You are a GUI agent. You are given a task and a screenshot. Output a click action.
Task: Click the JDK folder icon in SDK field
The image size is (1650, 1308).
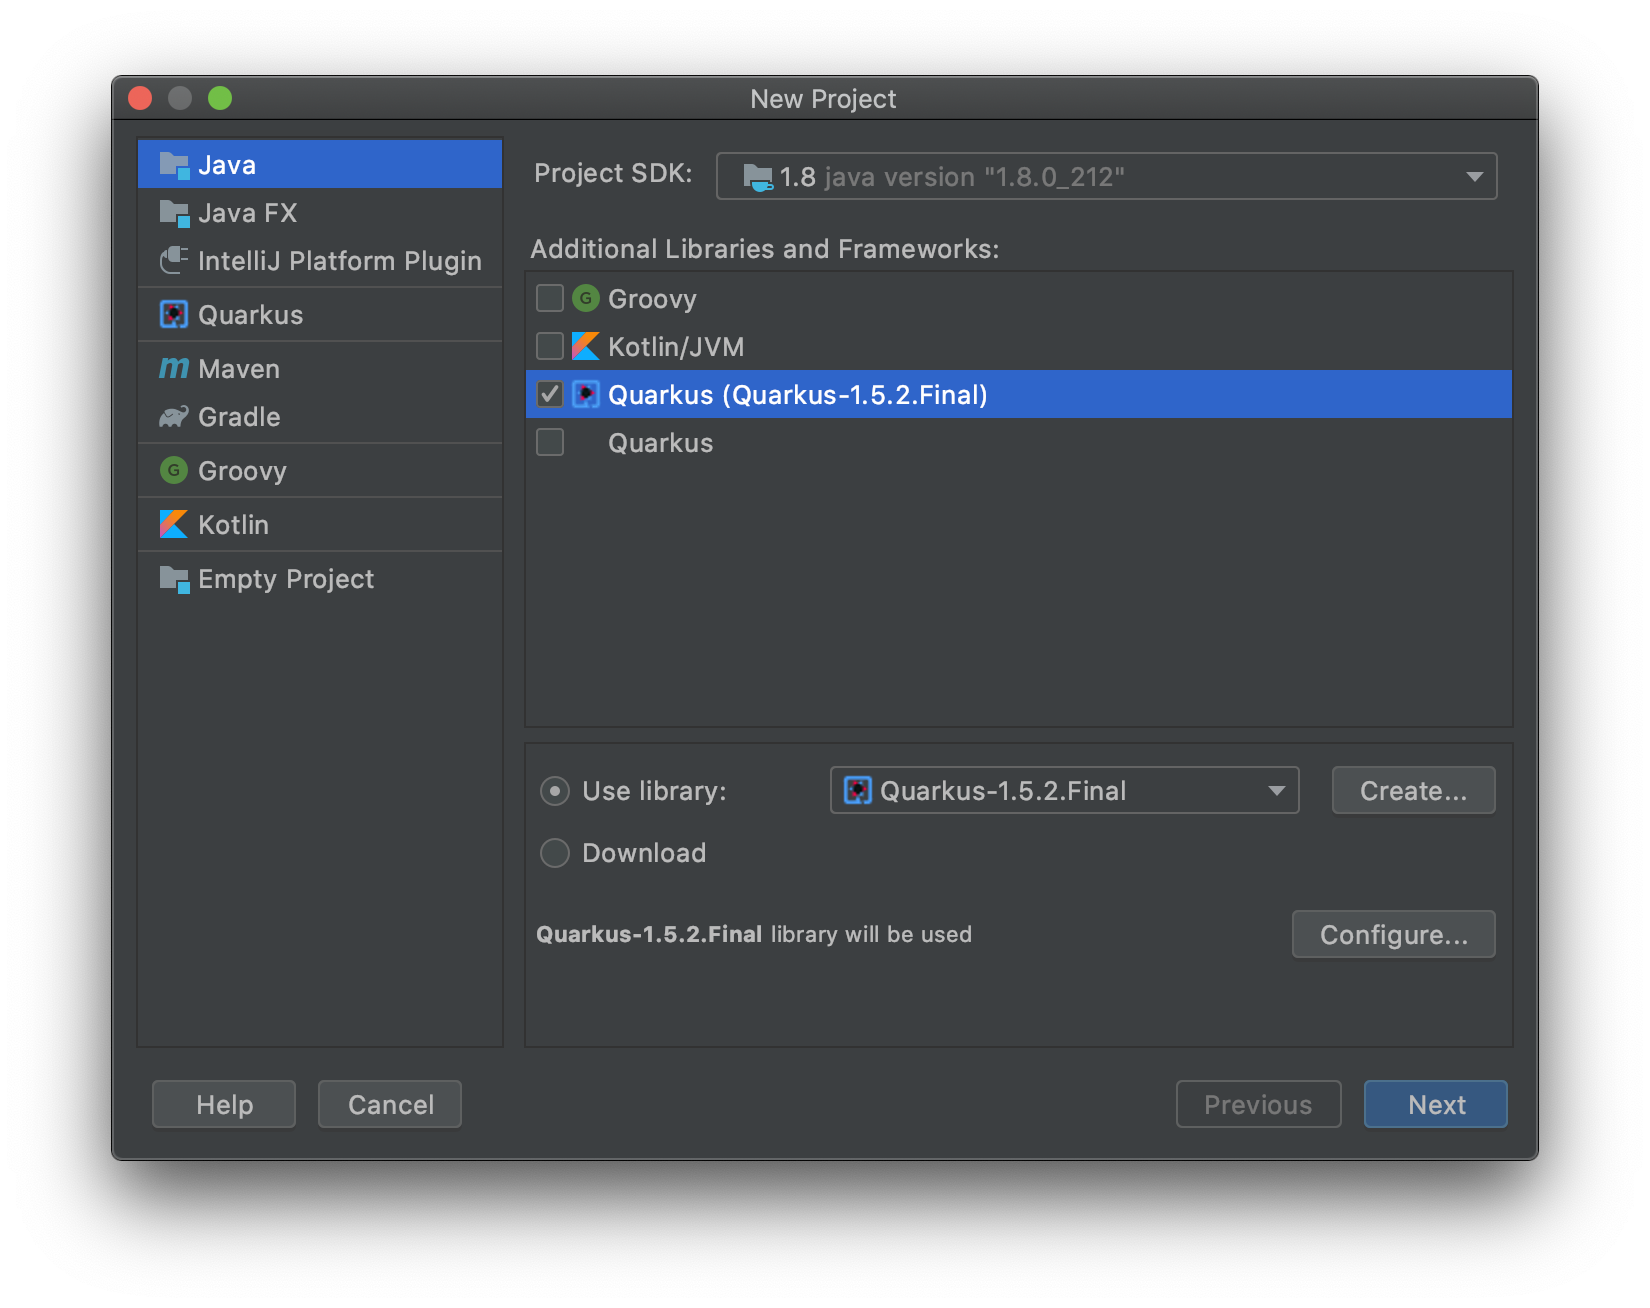pos(758,177)
